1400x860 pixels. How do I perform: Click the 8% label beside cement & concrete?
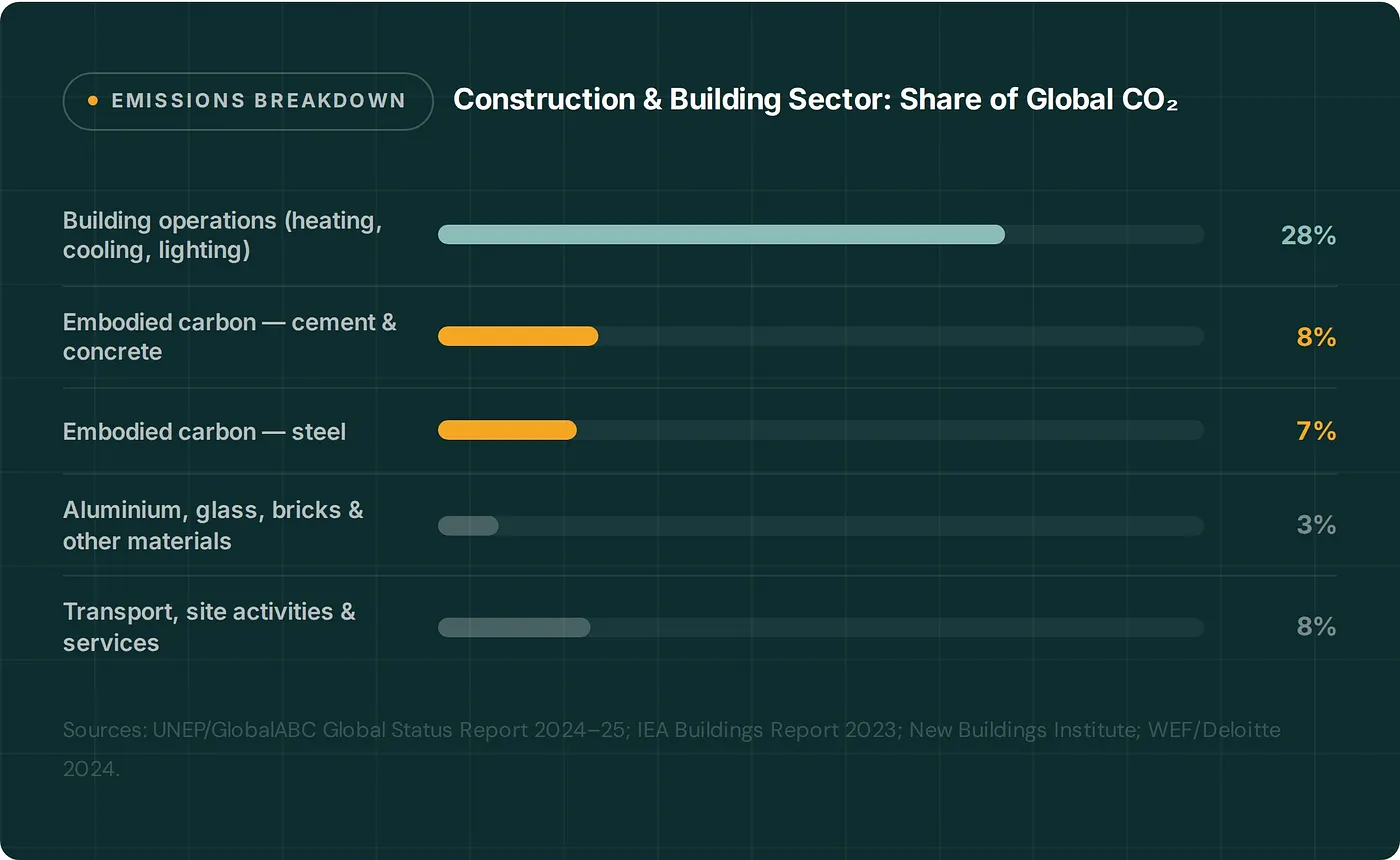pos(1315,337)
